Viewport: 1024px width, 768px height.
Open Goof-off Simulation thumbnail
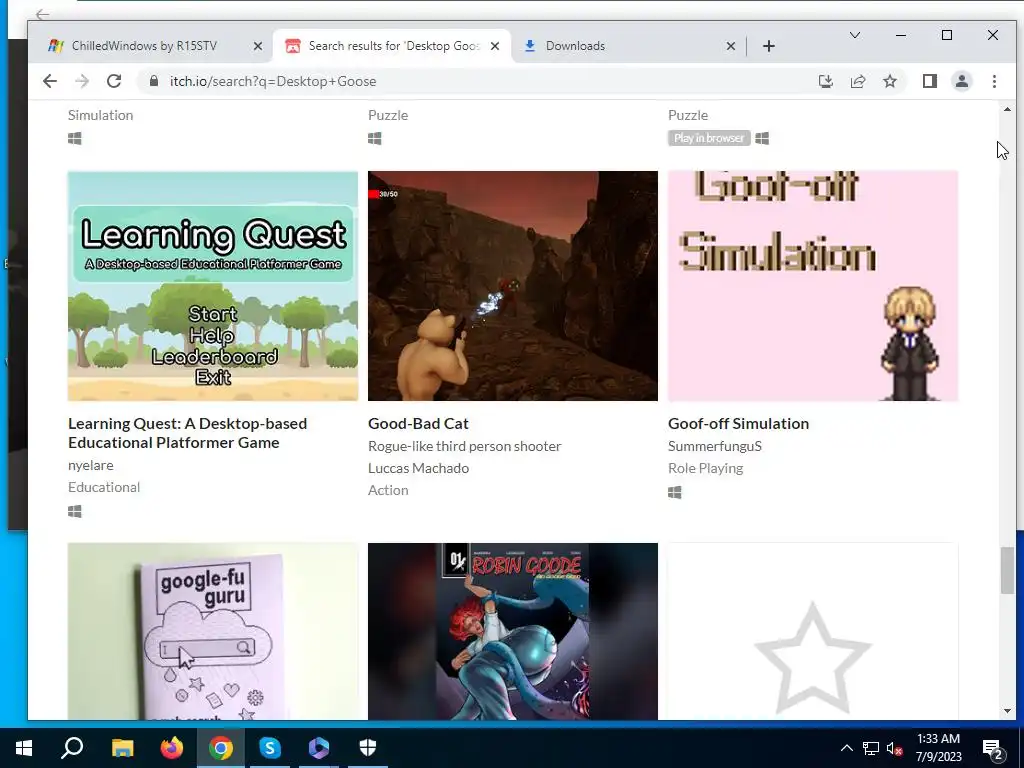pos(813,286)
